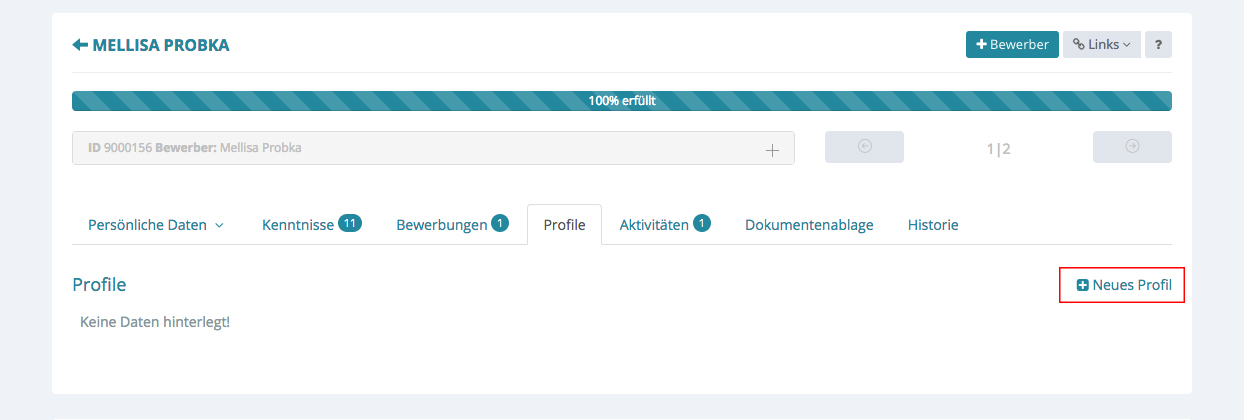Go to next record with right arrow

click(x=1132, y=147)
